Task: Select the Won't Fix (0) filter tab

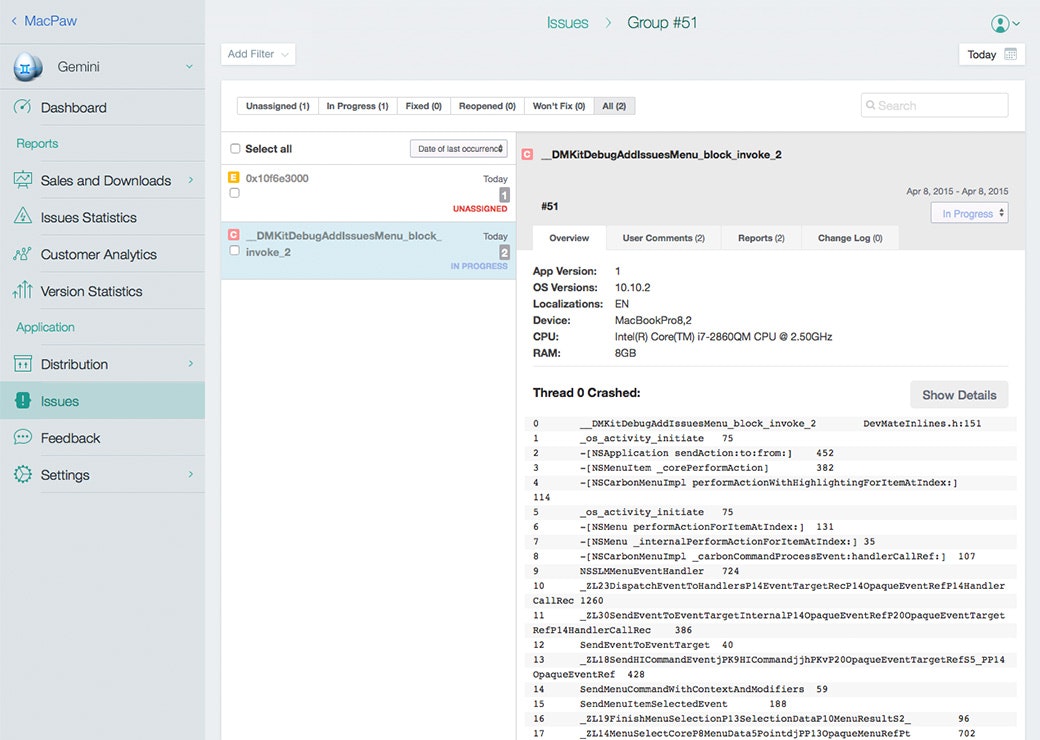Action: pyautogui.click(x=559, y=106)
